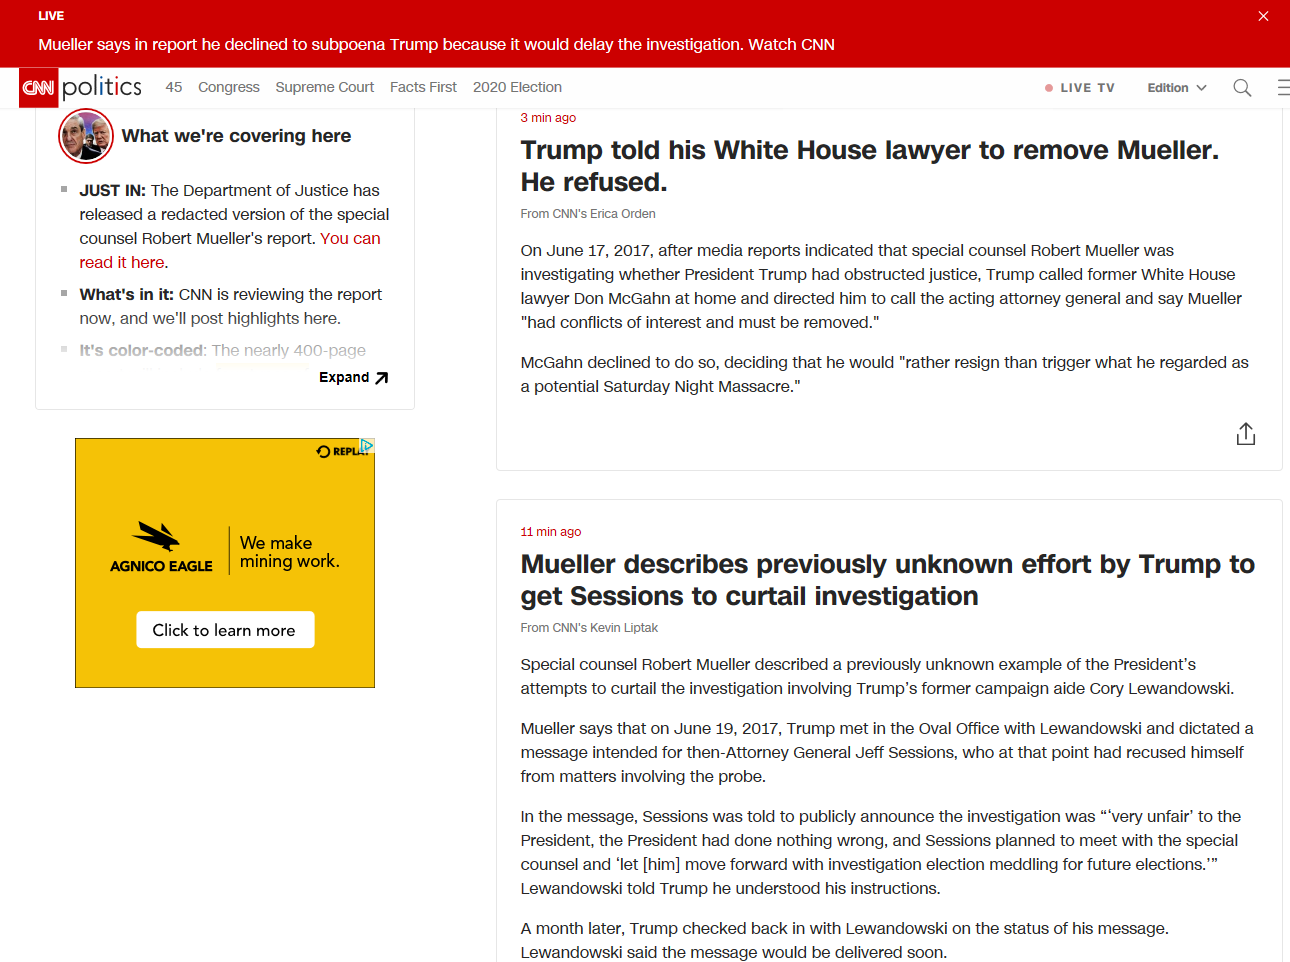Open headline Trump told his White House lawyer

[x=869, y=166]
